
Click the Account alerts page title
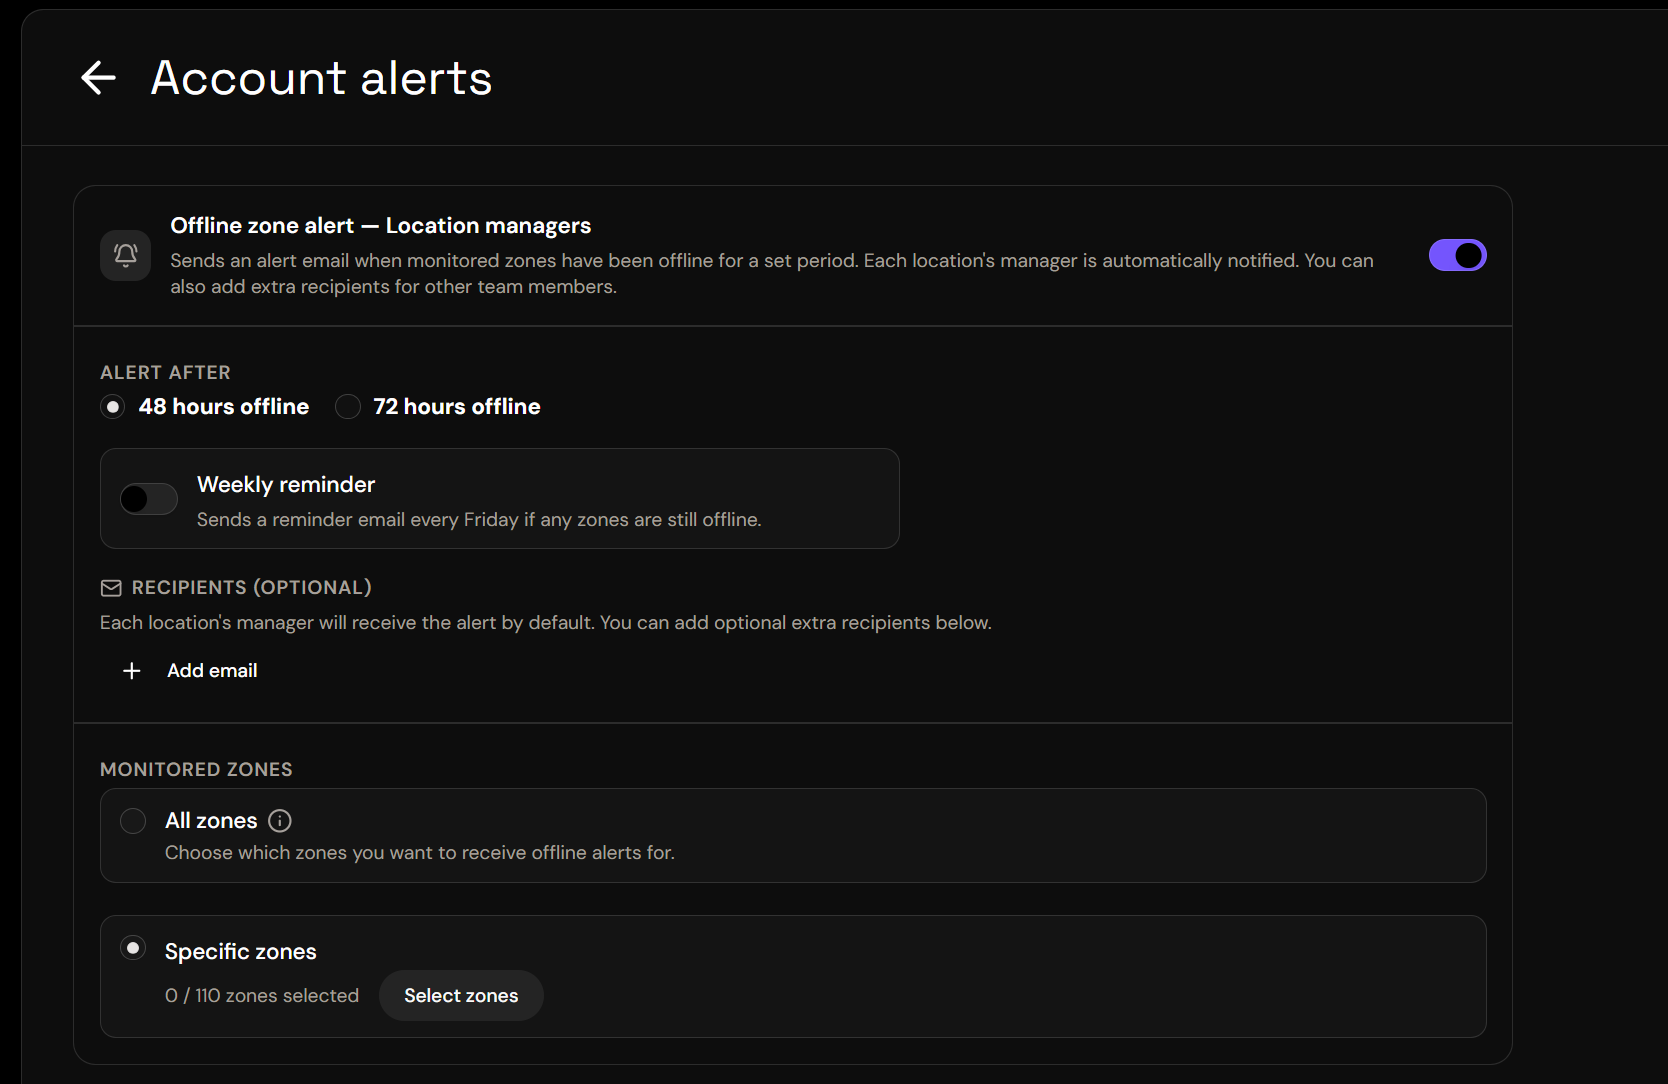(321, 78)
